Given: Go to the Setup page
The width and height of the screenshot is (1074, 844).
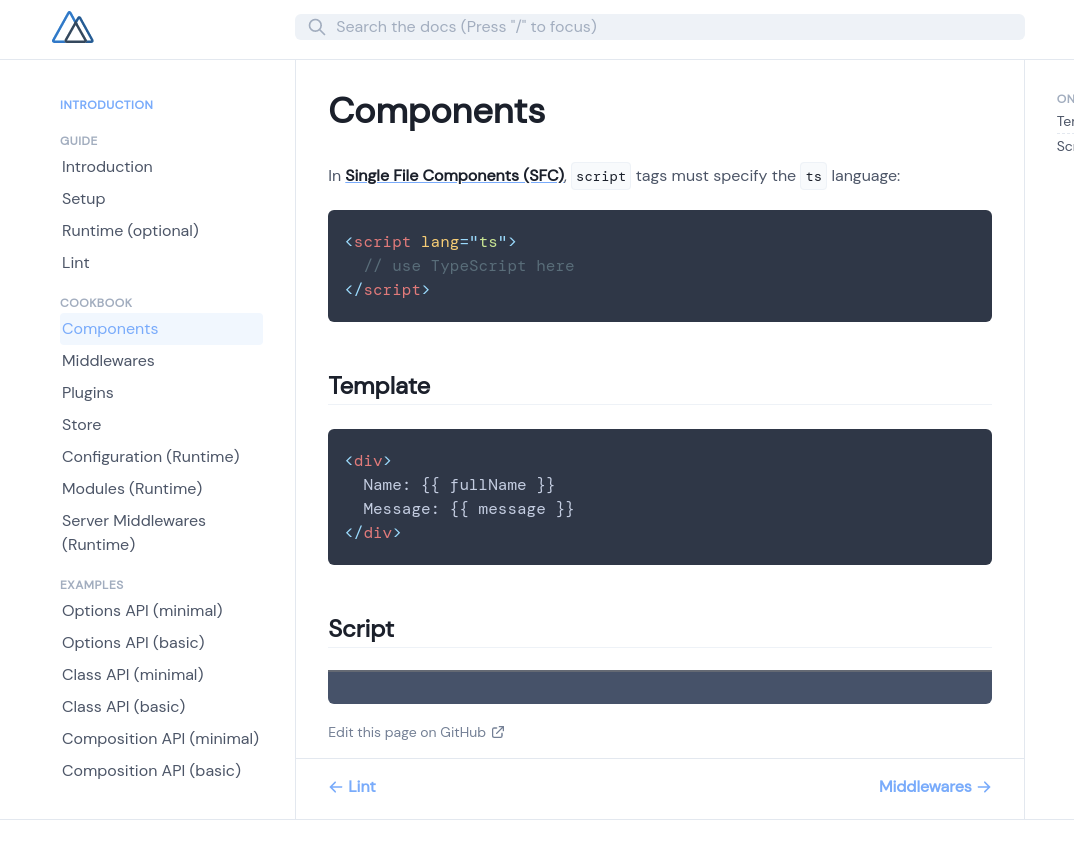Looking at the screenshot, I should click(x=84, y=199).
